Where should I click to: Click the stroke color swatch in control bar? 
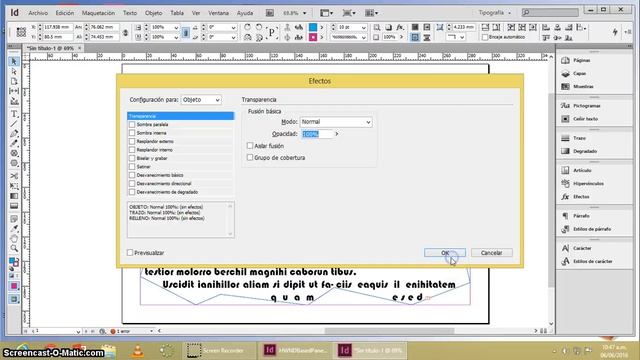313,37
